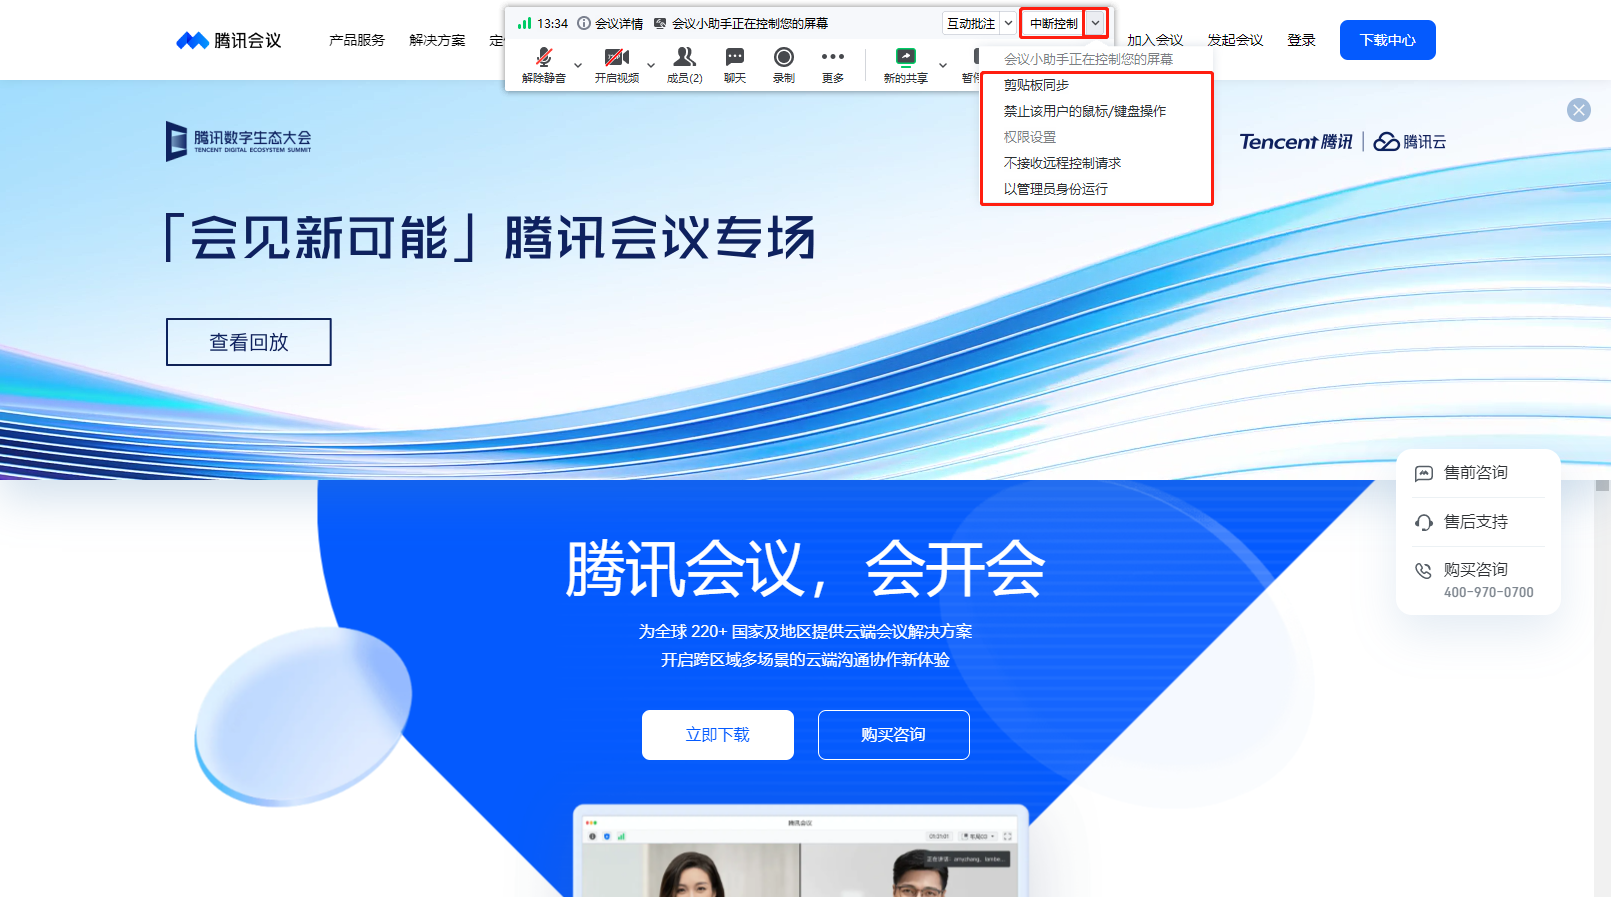Click the 400-970-0700 phone number
Image resolution: width=1611 pixels, height=897 pixels.
[1488, 592]
